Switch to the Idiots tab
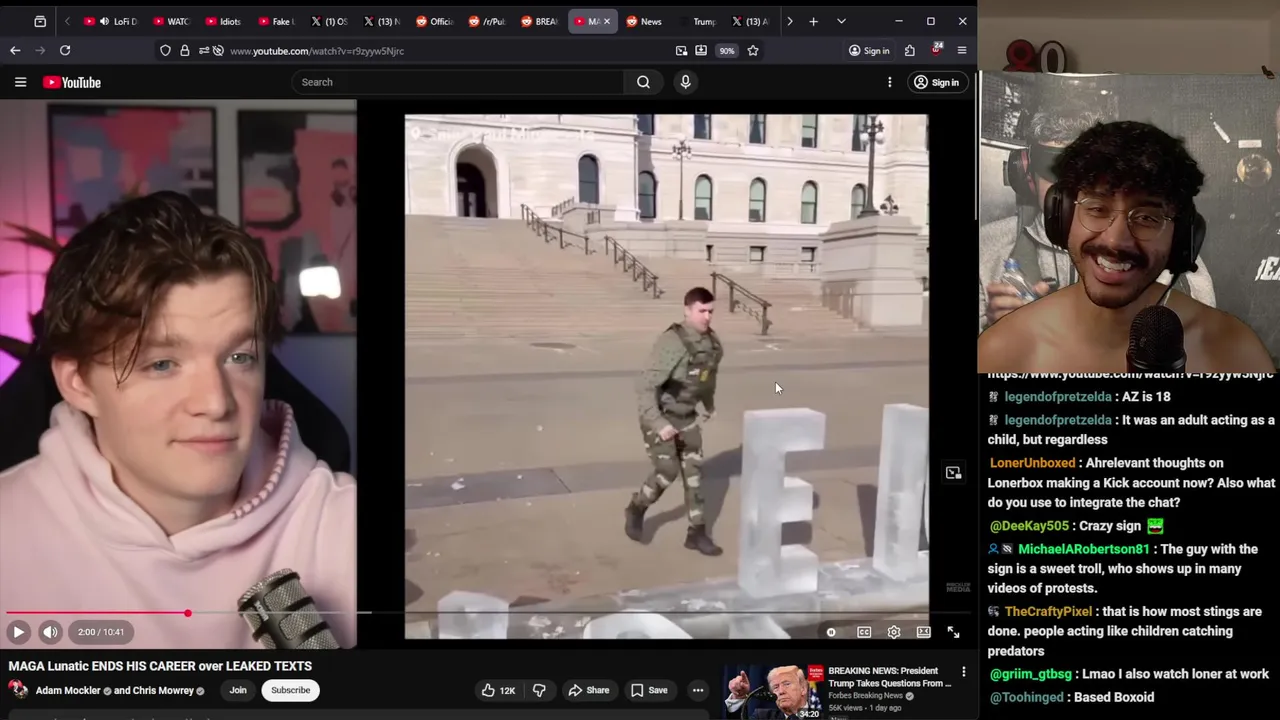Screen dimensions: 1280x720 (222, 21)
